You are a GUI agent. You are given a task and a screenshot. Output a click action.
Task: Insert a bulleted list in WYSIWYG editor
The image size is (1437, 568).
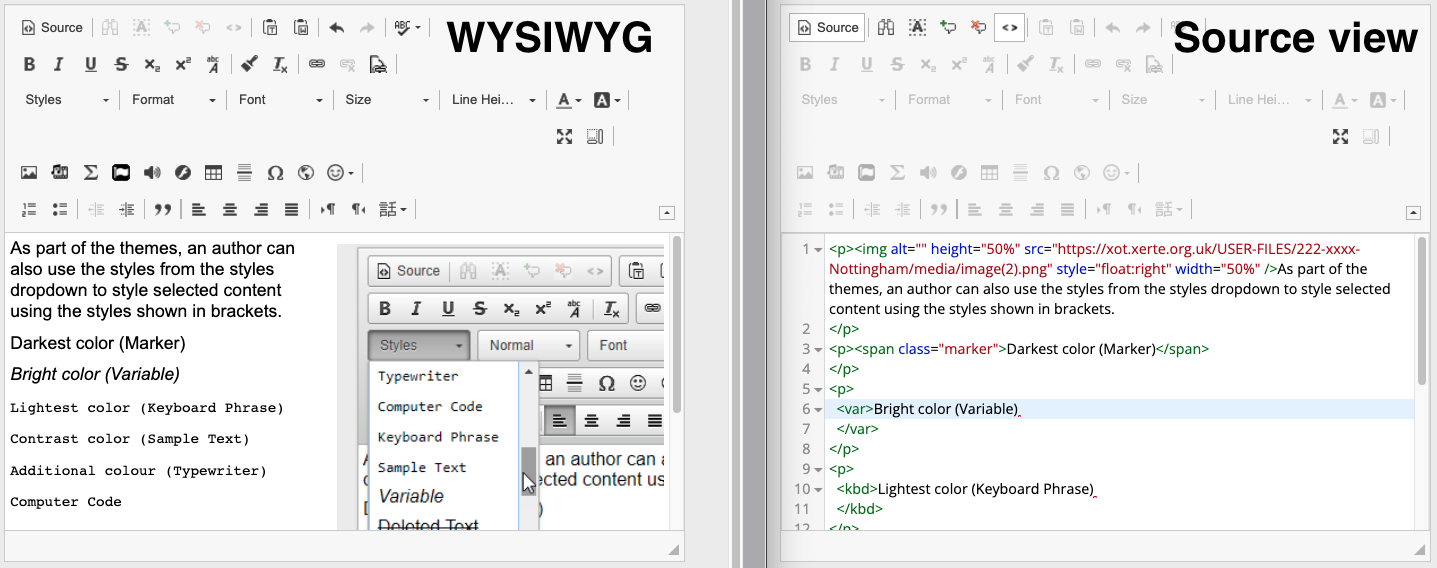pyautogui.click(x=59, y=210)
